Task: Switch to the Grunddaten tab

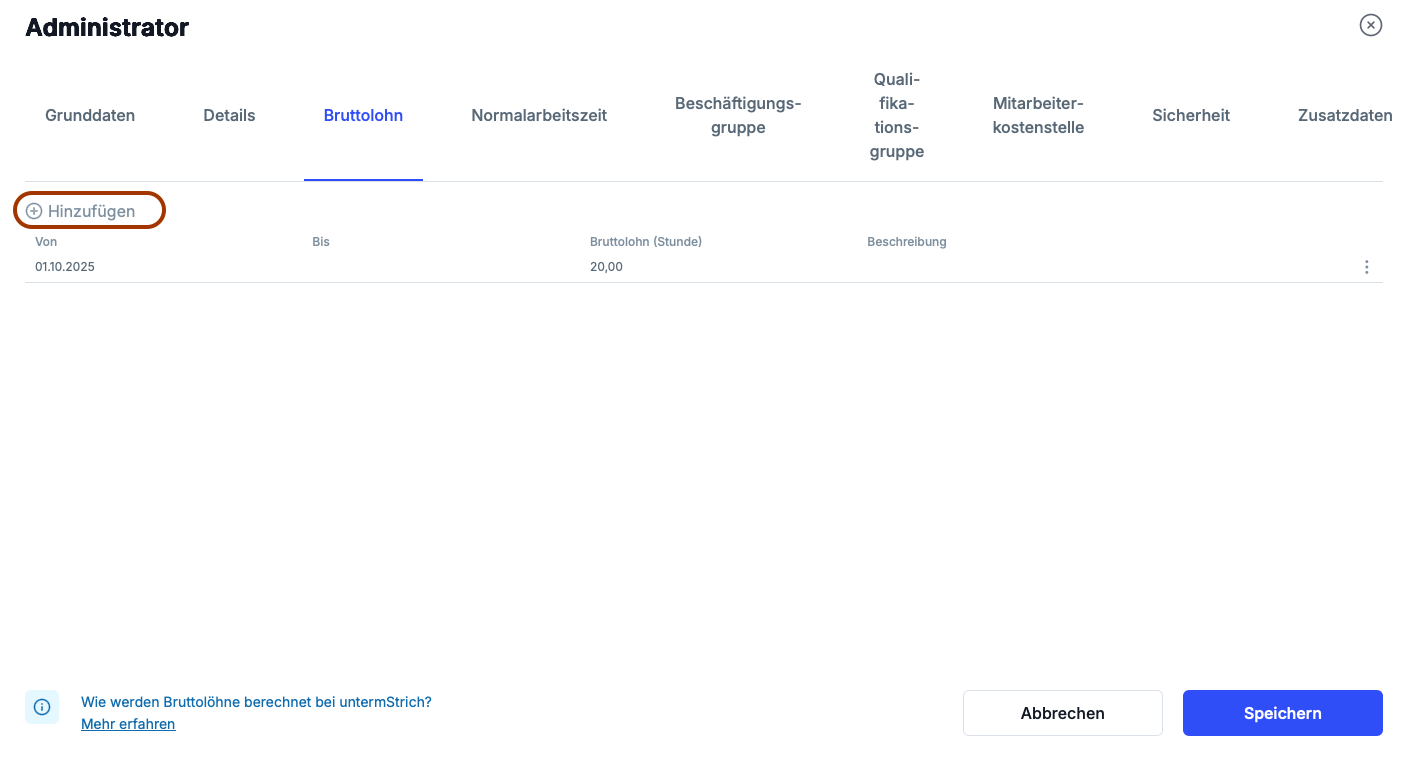Action: click(x=90, y=115)
